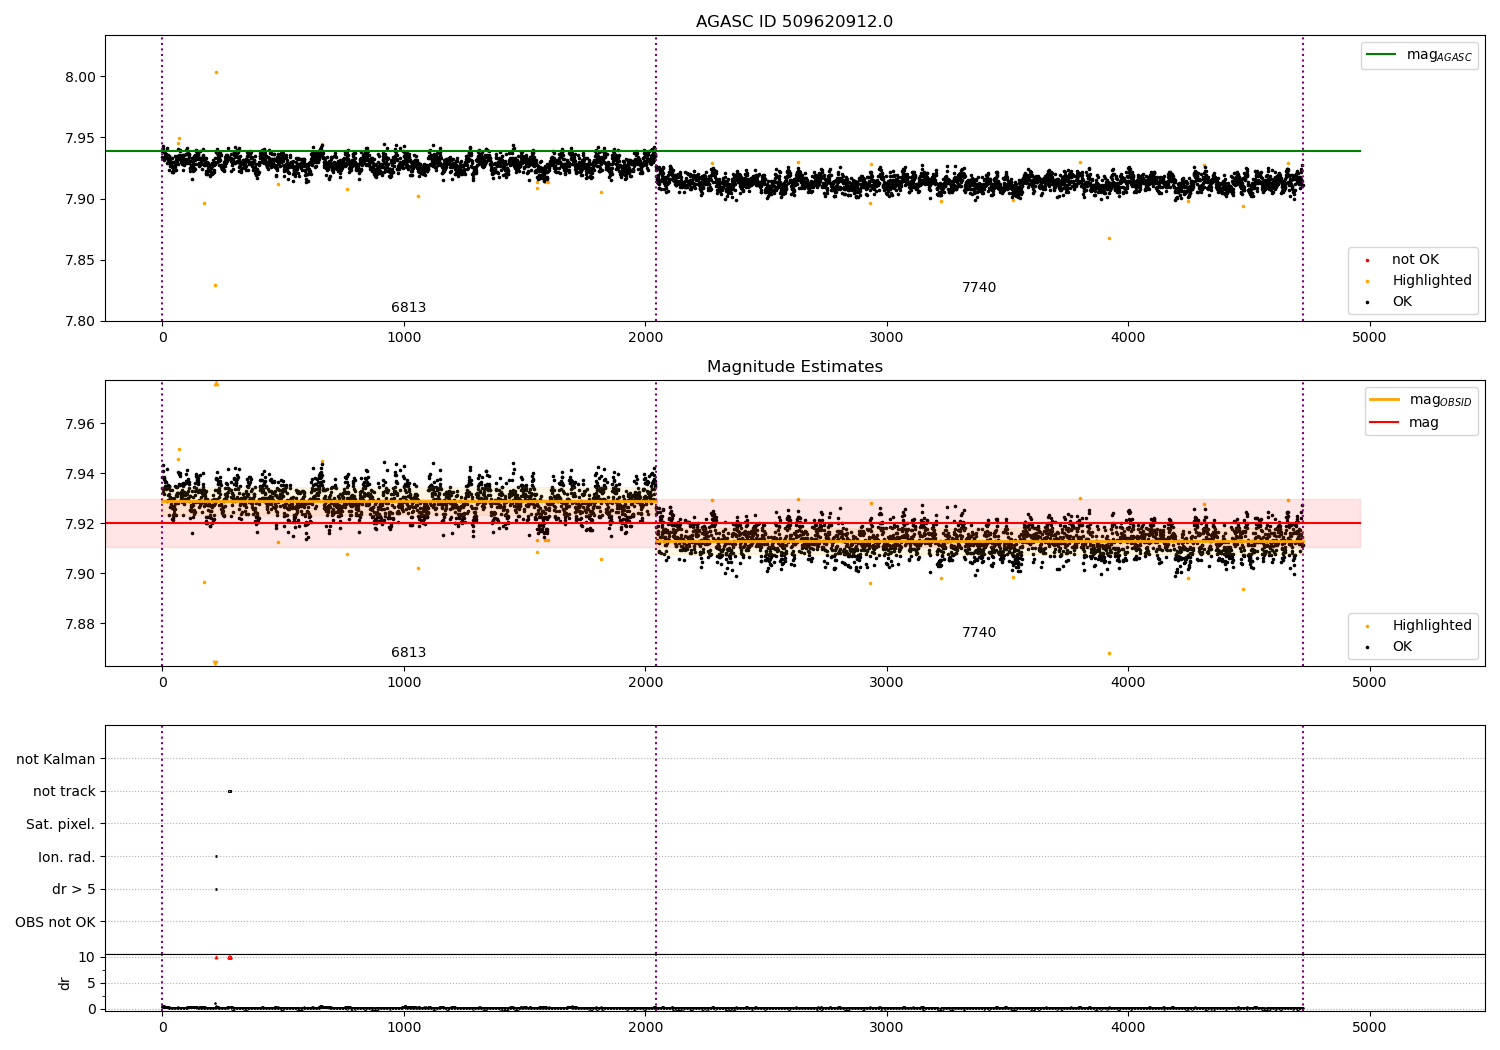1500x1050 pixels.
Task: Click the mag OBSID legend entry
Action: [x=1421, y=400]
